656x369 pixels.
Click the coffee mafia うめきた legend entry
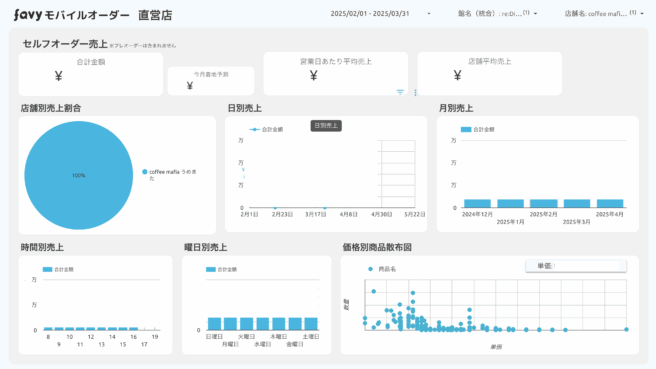coord(169,175)
